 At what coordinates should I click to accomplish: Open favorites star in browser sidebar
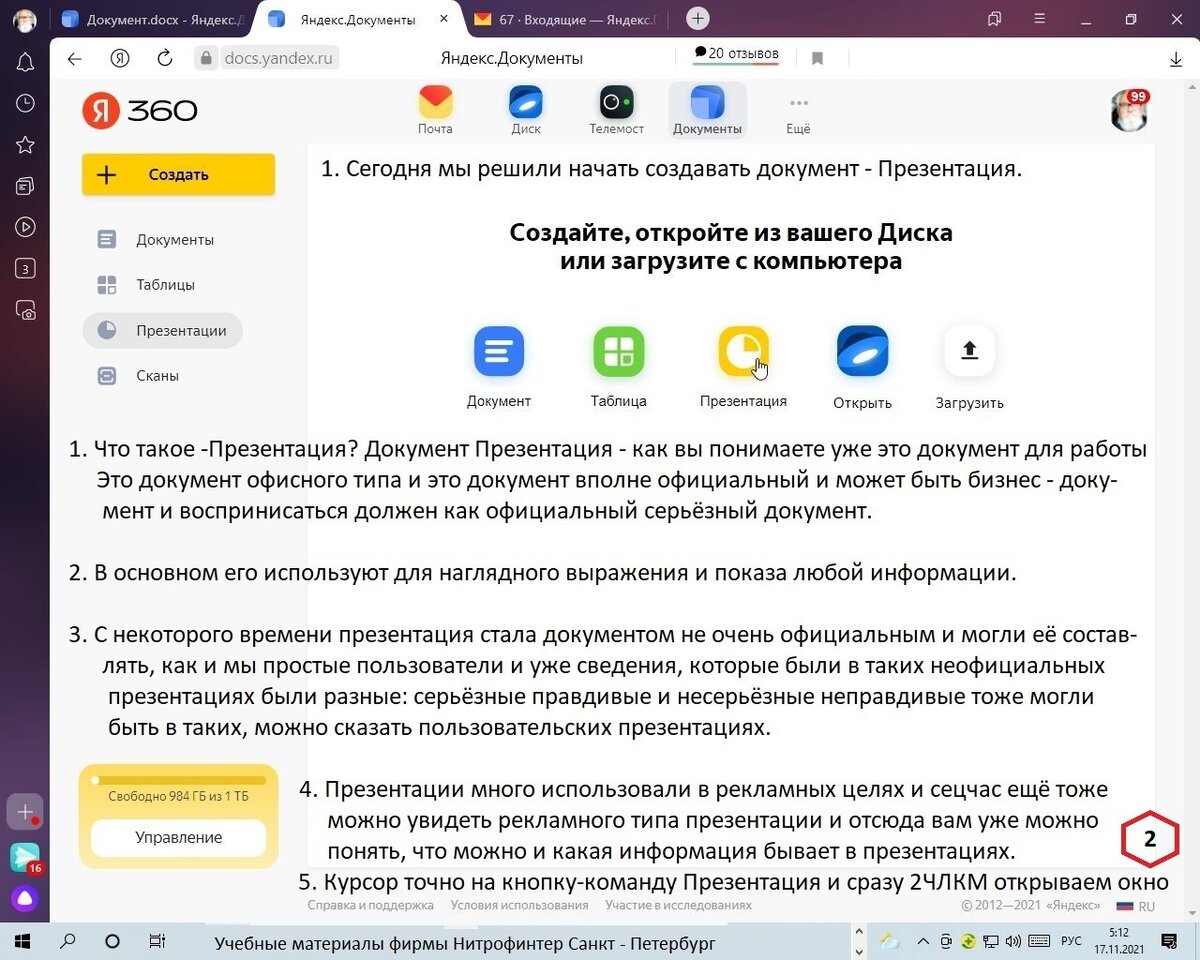(25, 145)
